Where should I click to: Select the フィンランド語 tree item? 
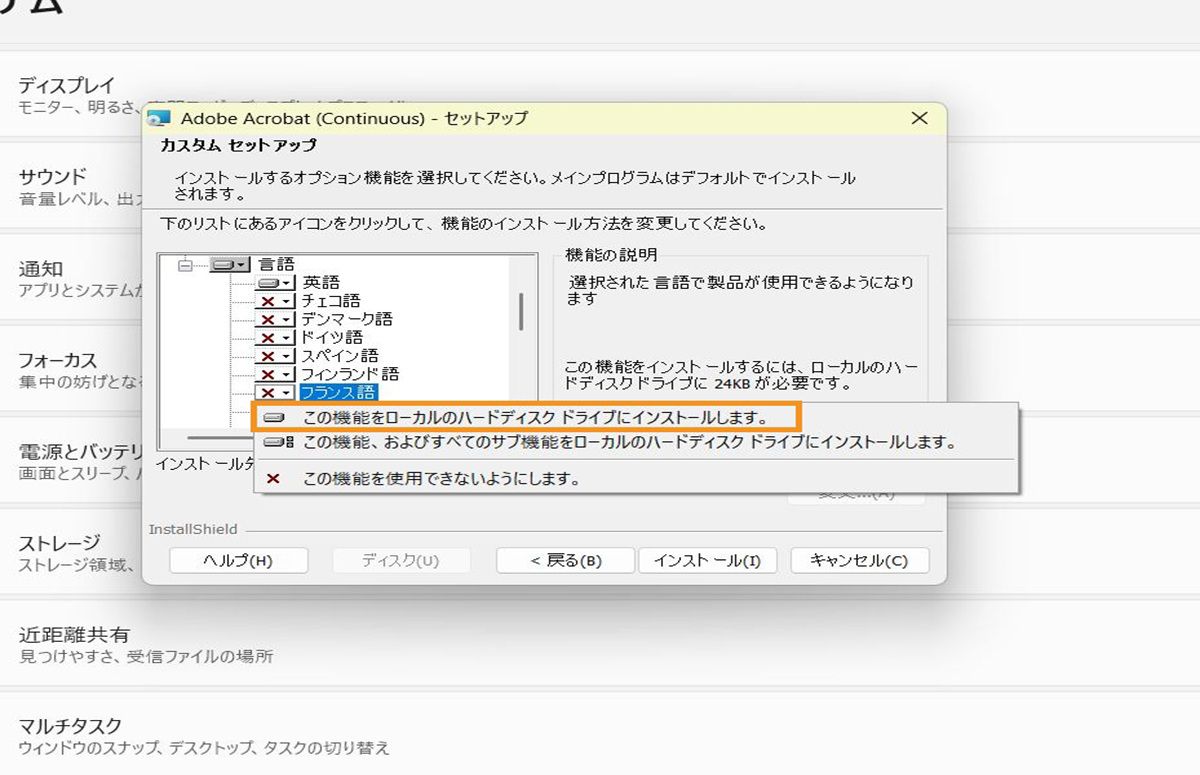[x=350, y=374]
